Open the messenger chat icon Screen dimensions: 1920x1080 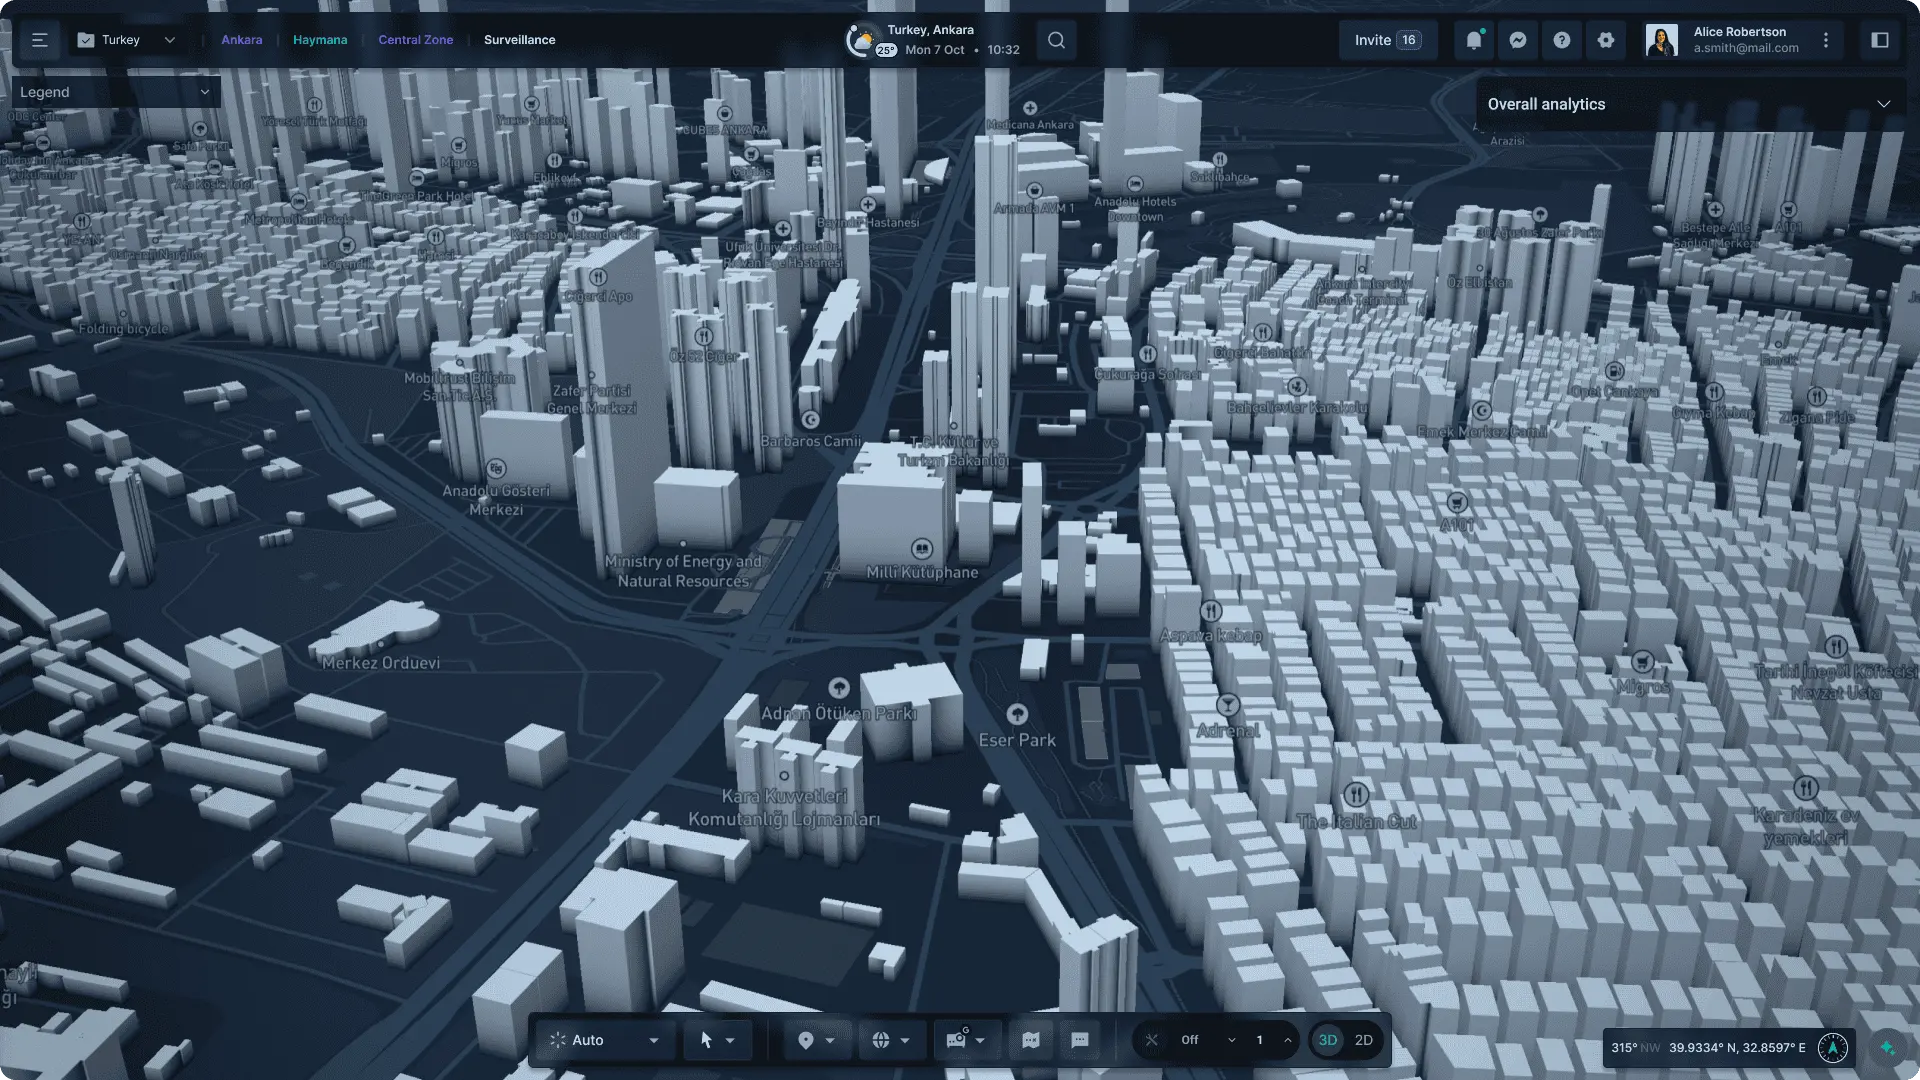click(1517, 40)
